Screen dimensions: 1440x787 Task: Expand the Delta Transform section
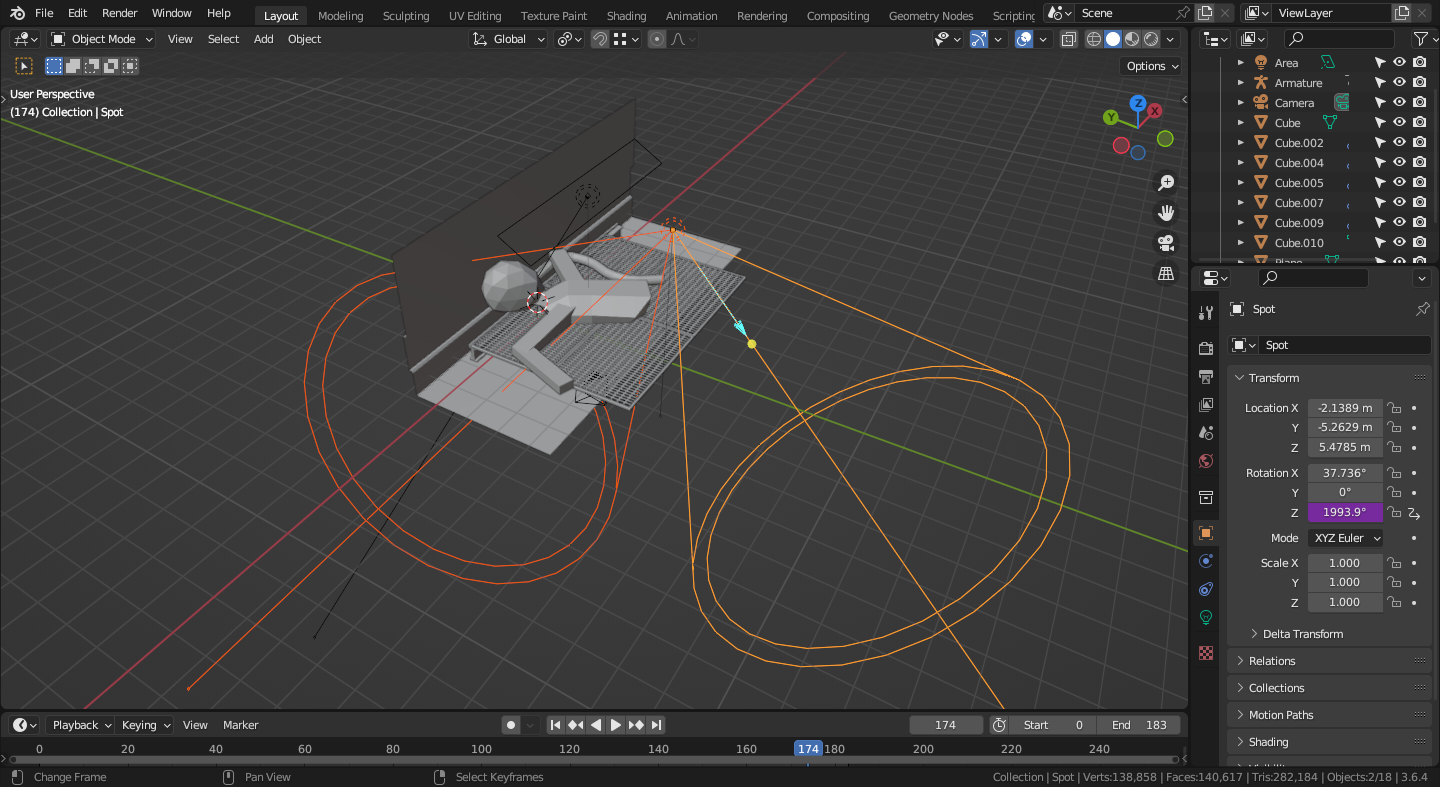click(1302, 634)
